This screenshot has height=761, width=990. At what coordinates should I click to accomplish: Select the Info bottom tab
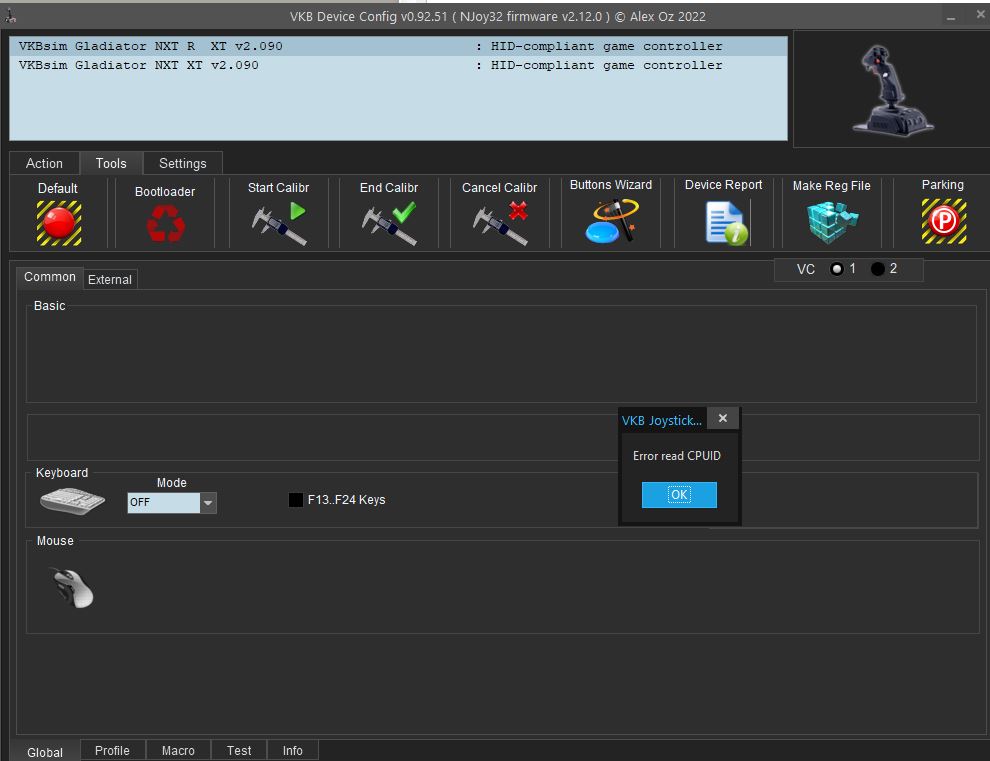click(292, 750)
